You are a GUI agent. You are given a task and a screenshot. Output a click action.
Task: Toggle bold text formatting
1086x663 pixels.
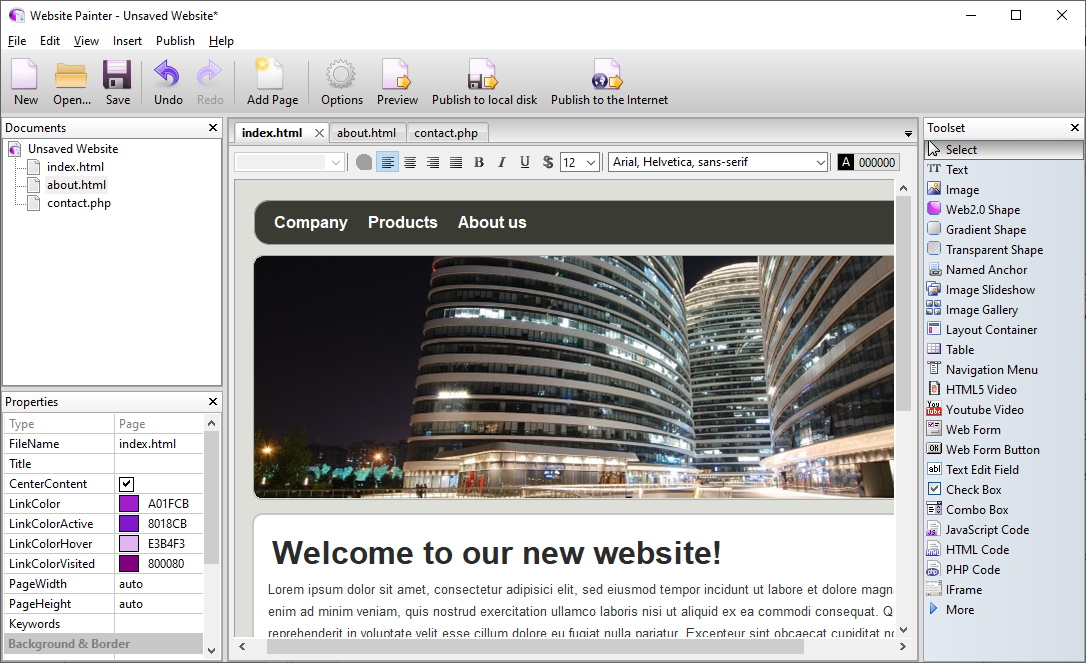(479, 163)
